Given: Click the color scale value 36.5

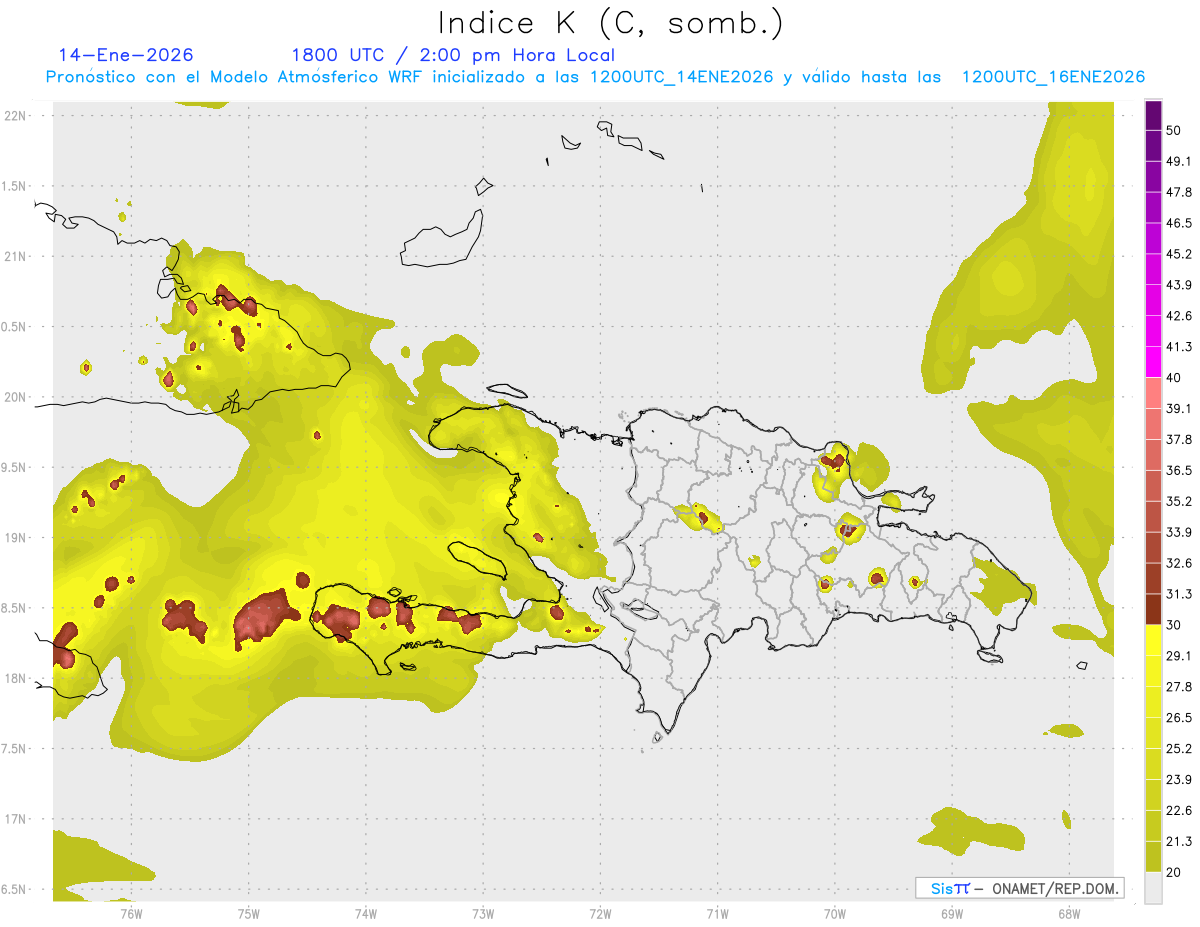Looking at the screenshot, I should pyautogui.click(x=1179, y=471).
